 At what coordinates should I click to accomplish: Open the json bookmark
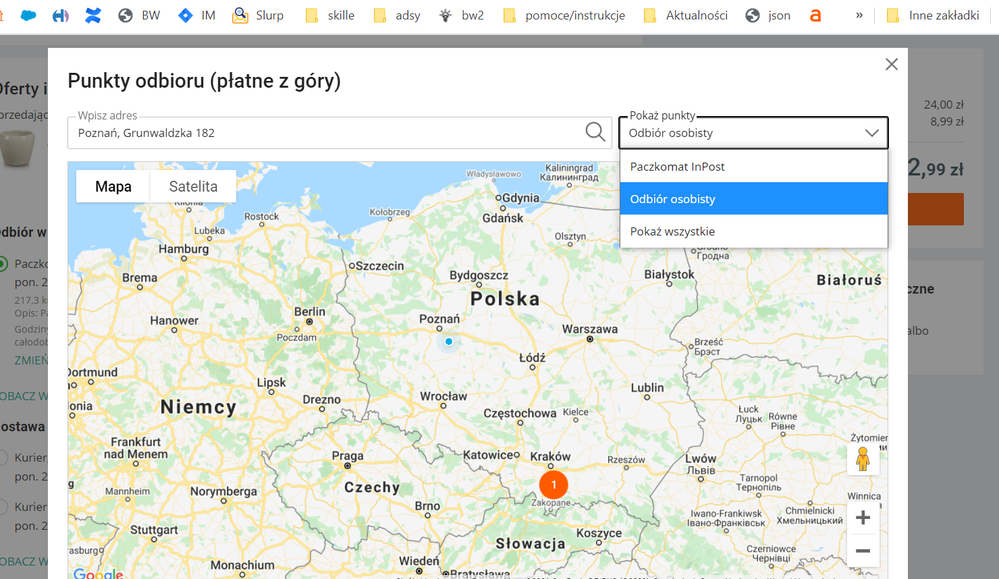768,15
